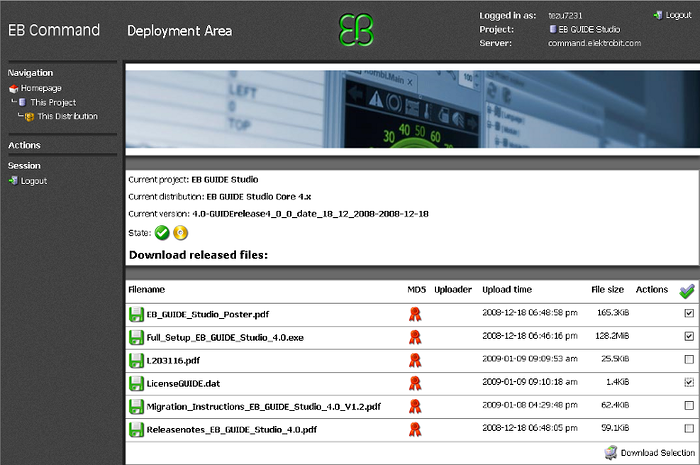Click the green save icon for EB_GUIDE_Studio_Poster.pdf
Image resolution: width=700 pixels, height=465 pixels.
point(136,314)
